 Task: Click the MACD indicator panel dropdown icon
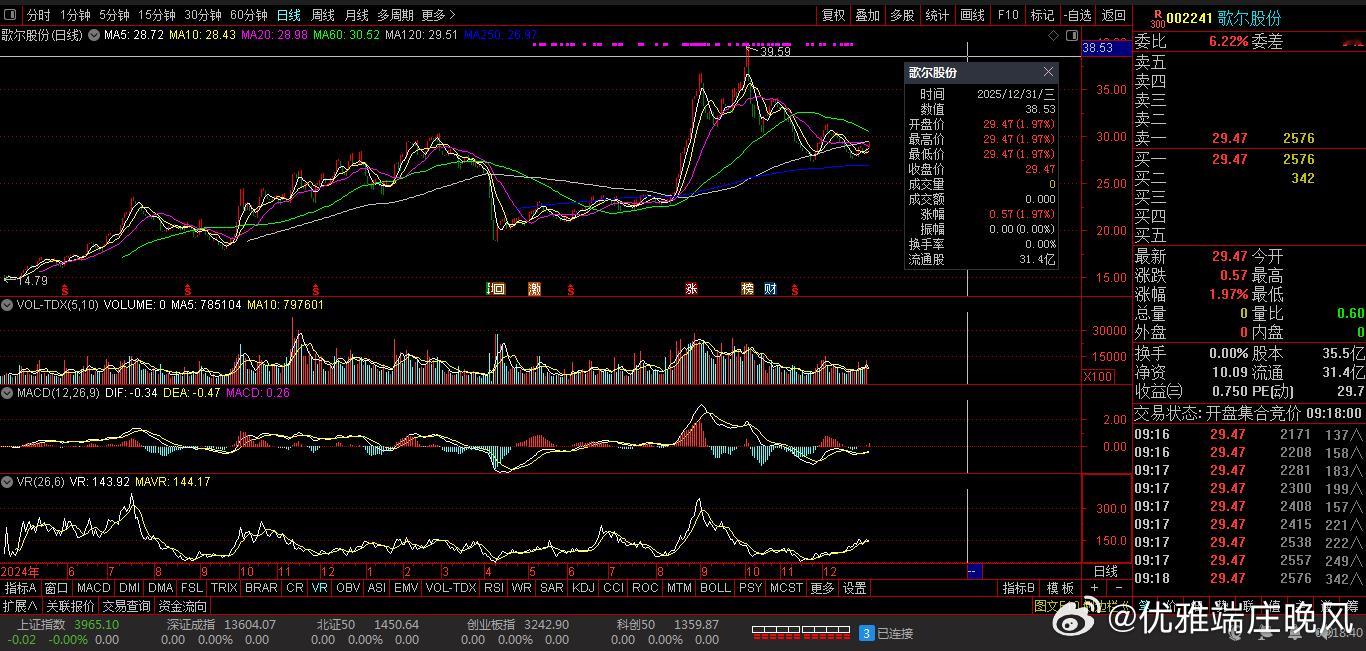click(8, 393)
